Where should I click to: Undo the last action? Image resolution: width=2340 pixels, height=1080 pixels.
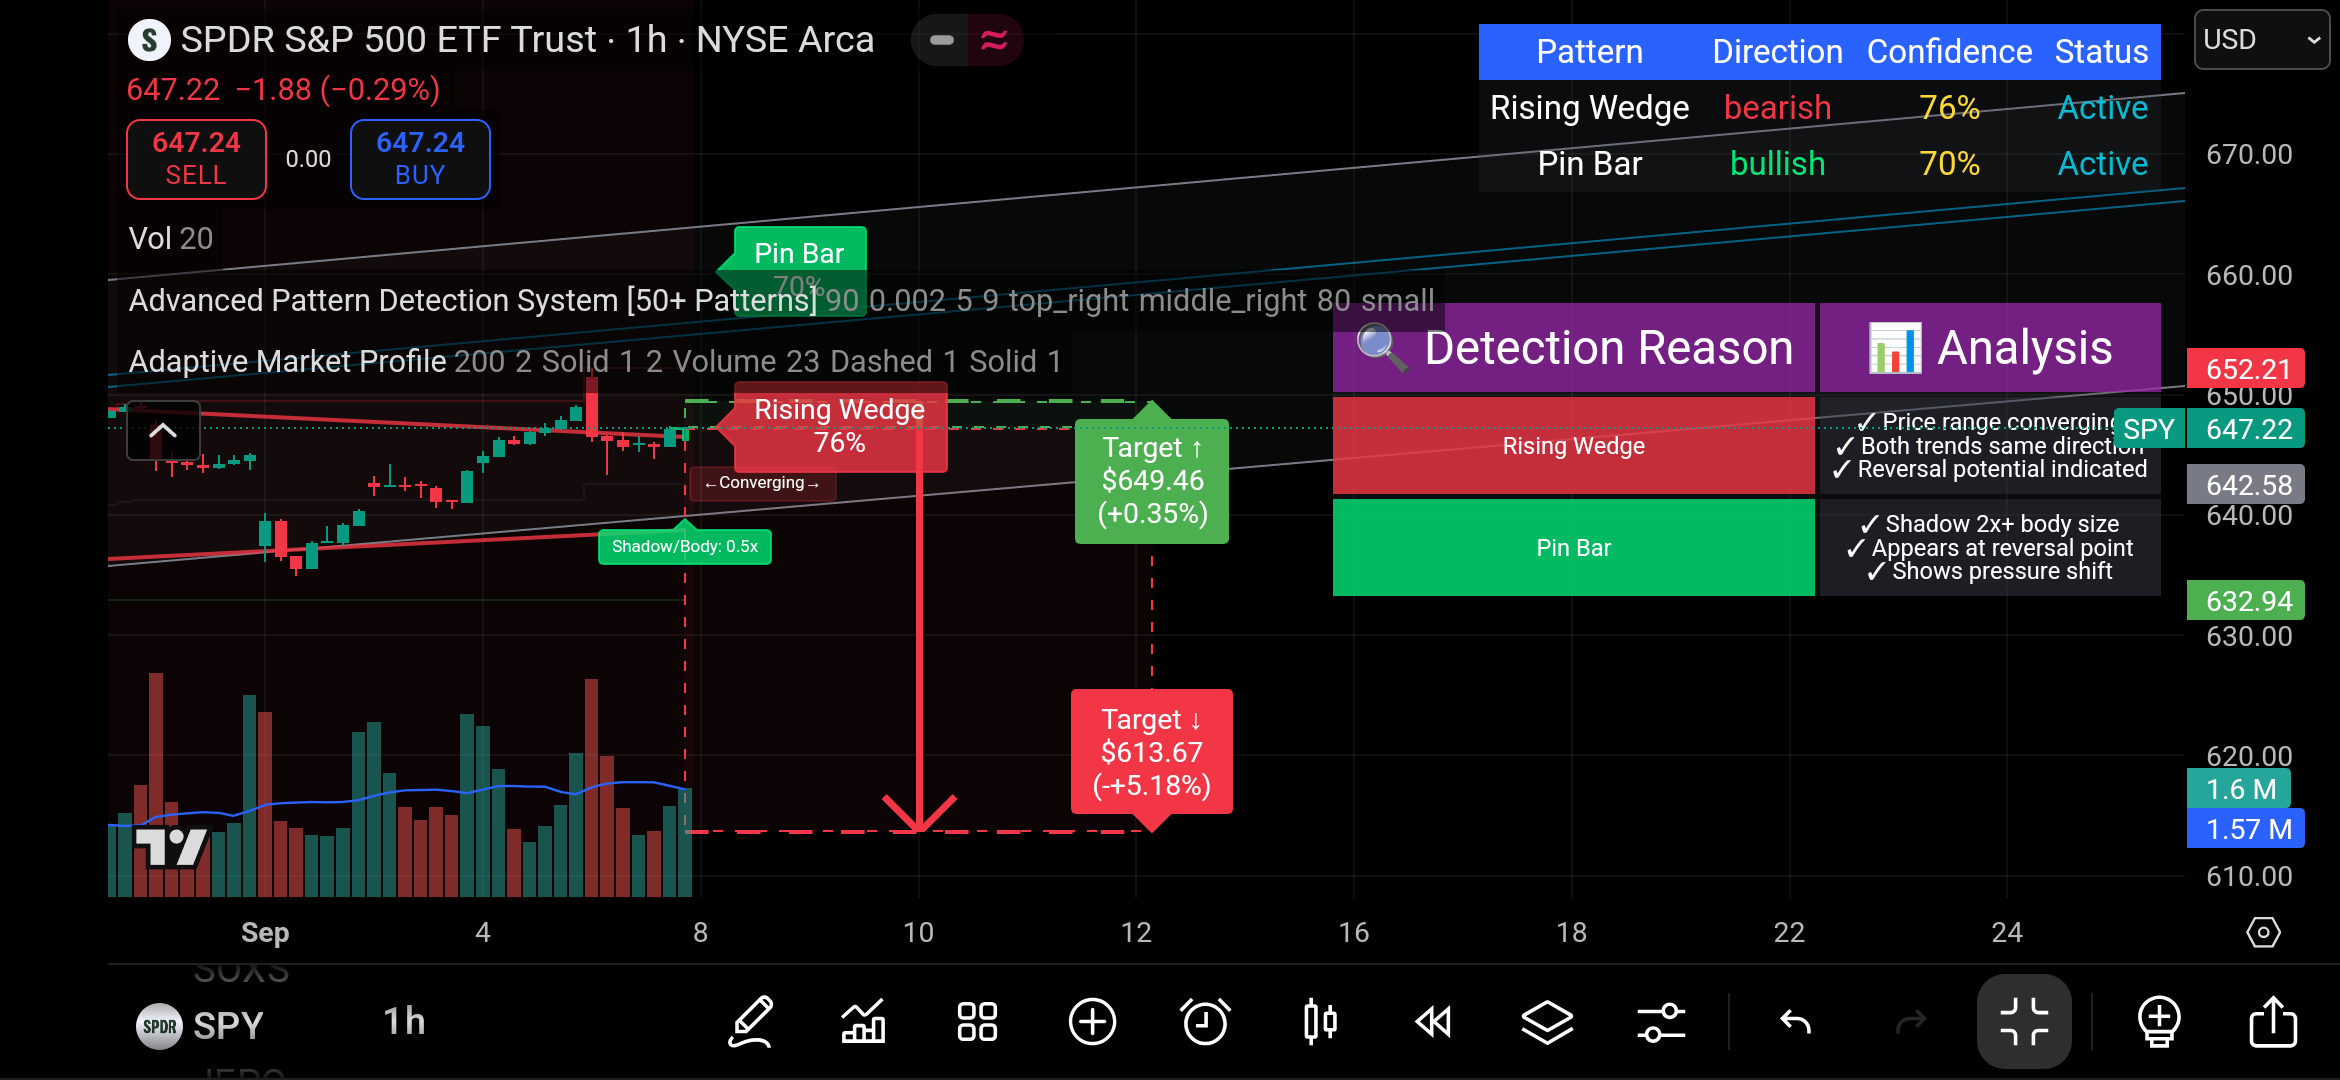point(1796,1022)
